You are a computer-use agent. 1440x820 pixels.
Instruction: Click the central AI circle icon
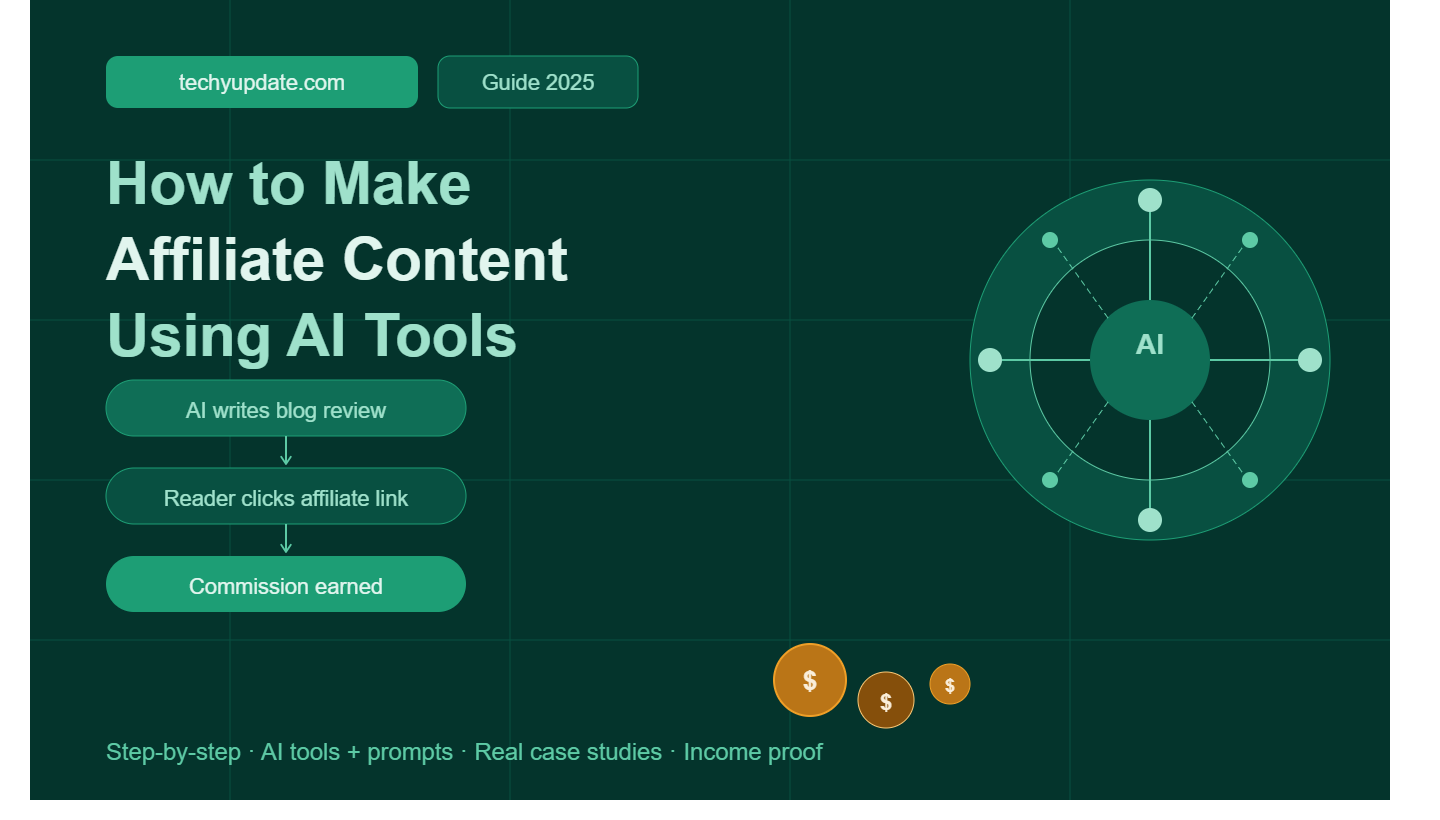point(1150,360)
